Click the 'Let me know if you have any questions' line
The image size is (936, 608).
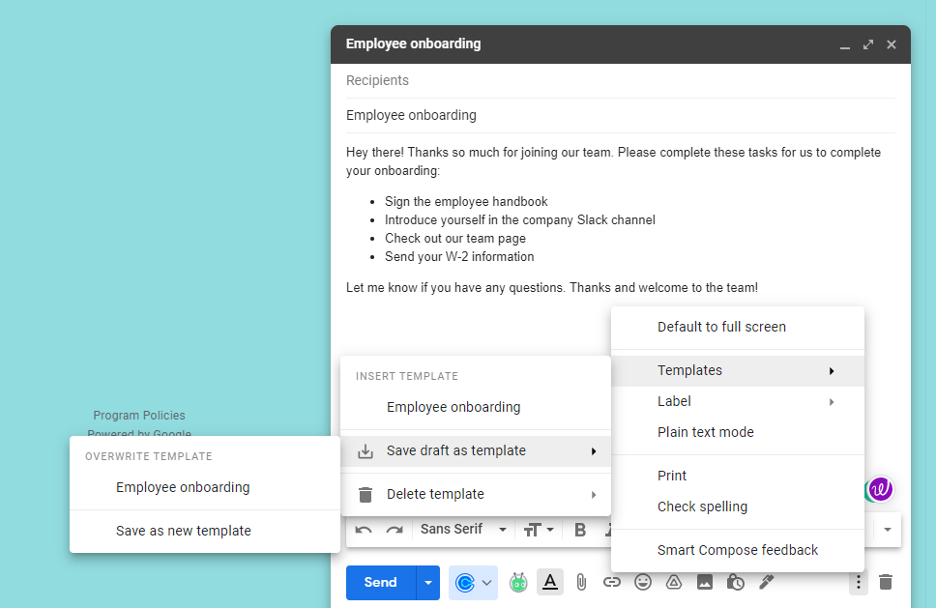coord(552,288)
